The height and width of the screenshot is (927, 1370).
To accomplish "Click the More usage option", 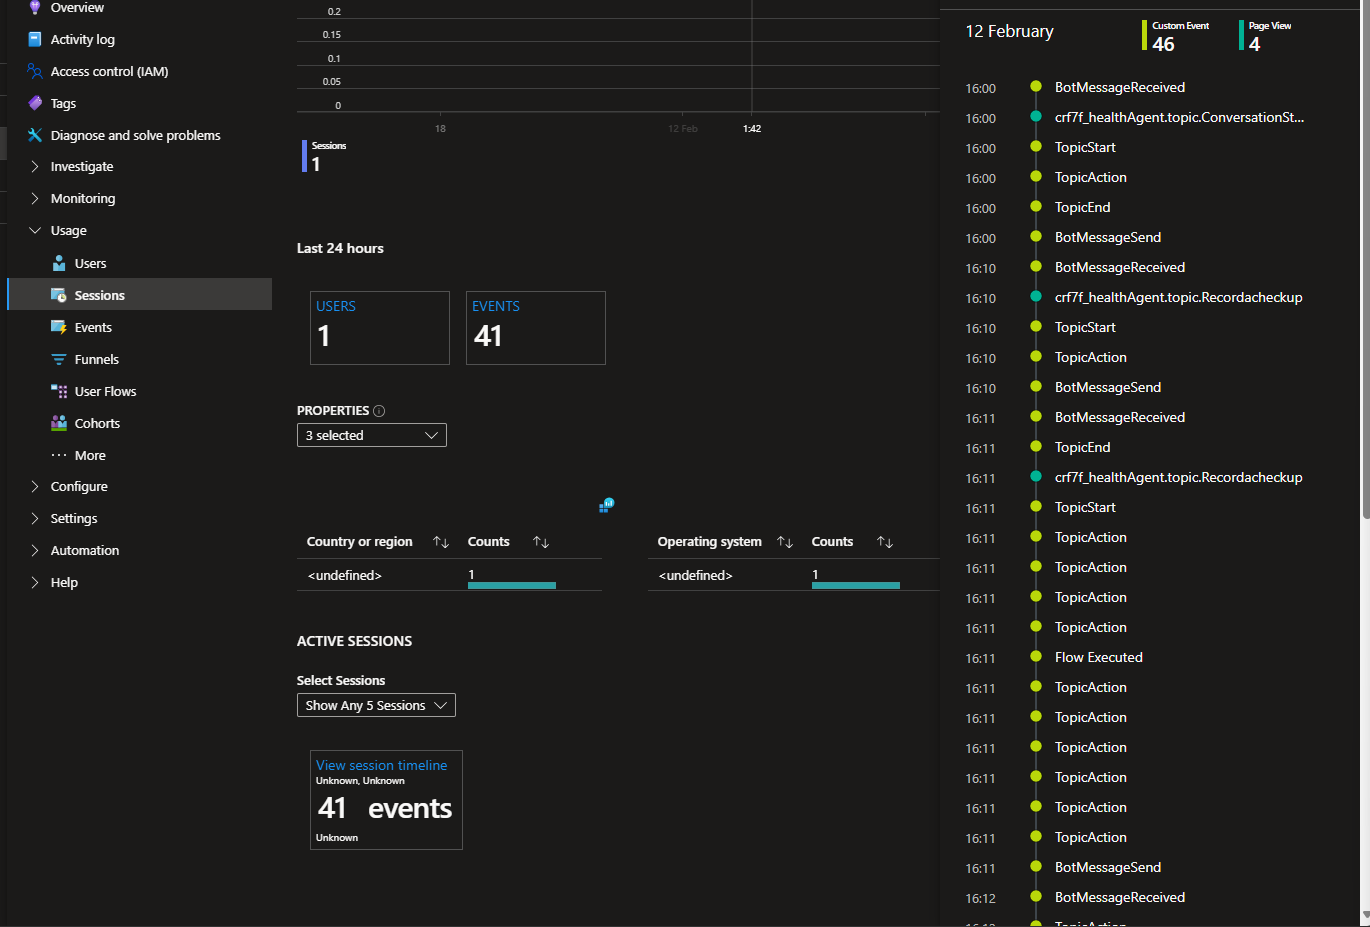I will (93, 455).
